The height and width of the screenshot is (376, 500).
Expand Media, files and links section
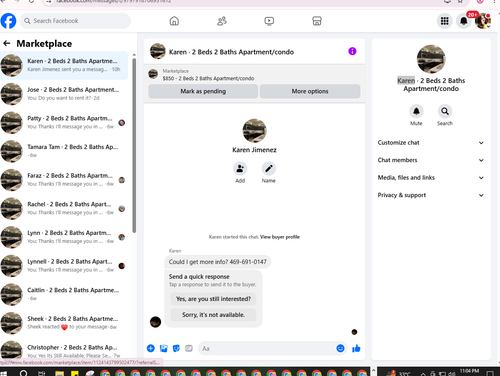click(431, 178)
